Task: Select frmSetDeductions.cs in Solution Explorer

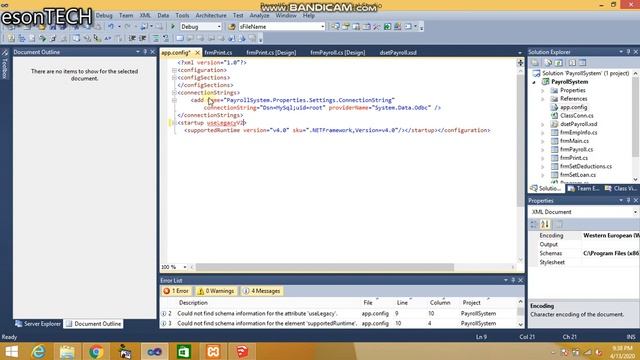Action: [586, 167]
